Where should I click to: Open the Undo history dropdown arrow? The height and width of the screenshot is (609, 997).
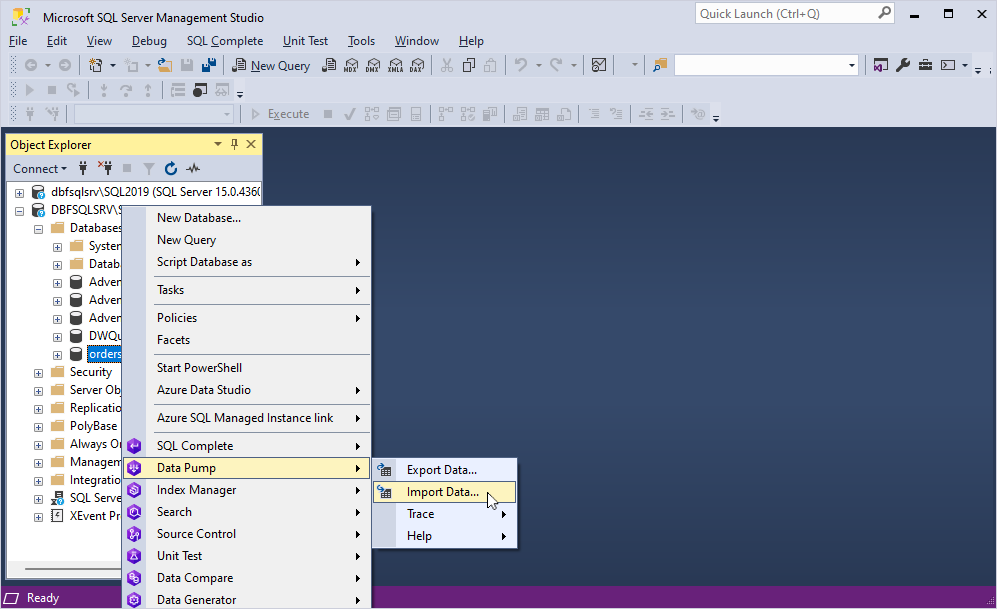point(539,65)
